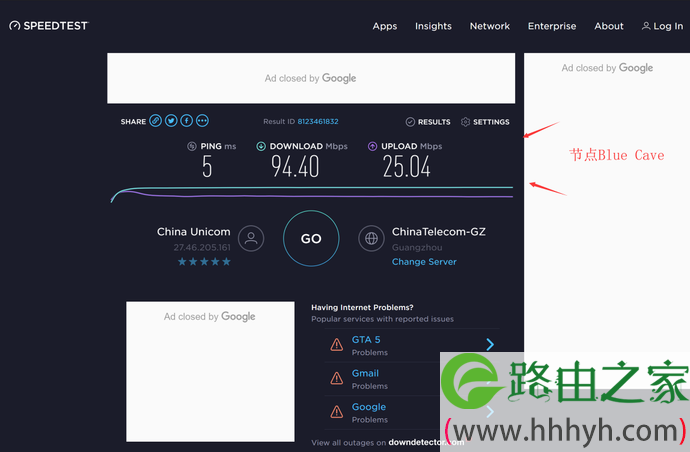Rate China Unicom using the stars
This screenshot has width=690, height=452.
pyautogui.click(x=204, y=262)
